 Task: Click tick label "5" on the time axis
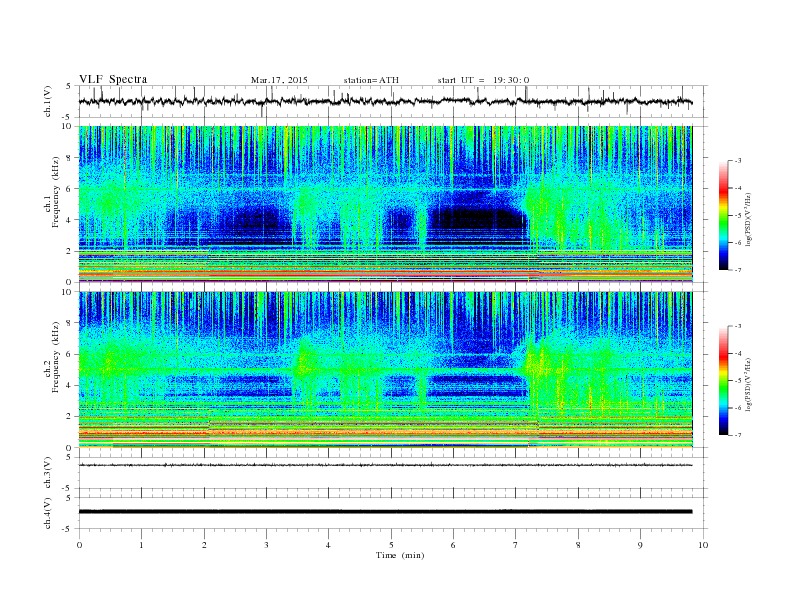tap(391, 545)
